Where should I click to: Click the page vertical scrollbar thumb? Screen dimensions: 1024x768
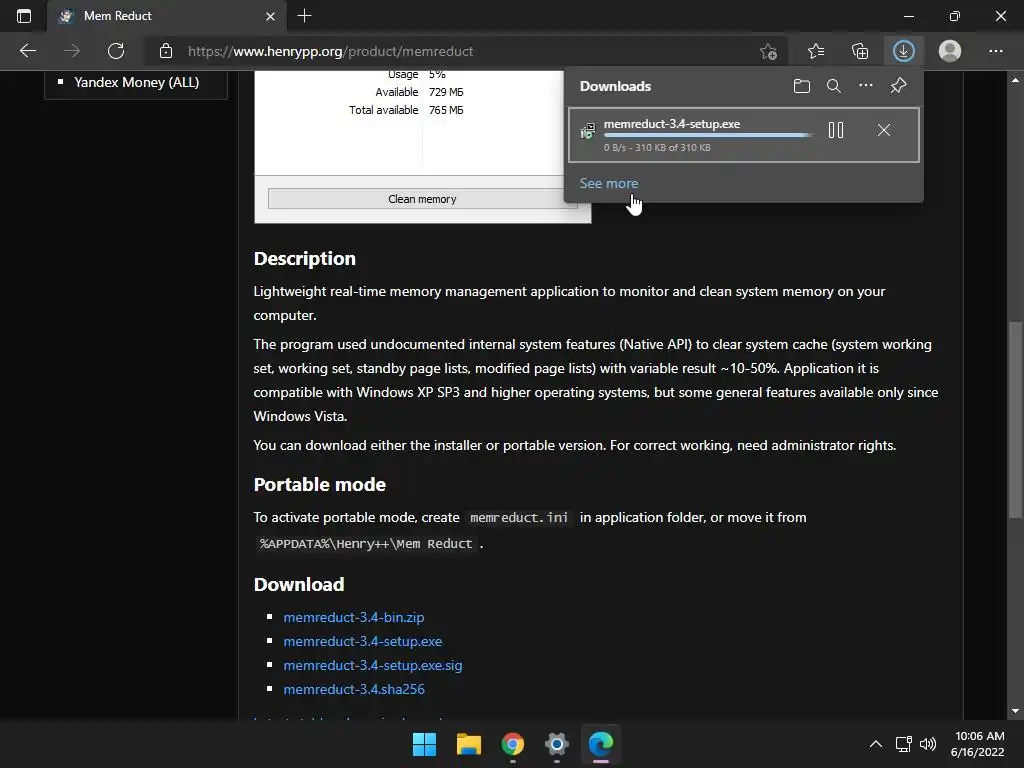[x=1015, y=418]
